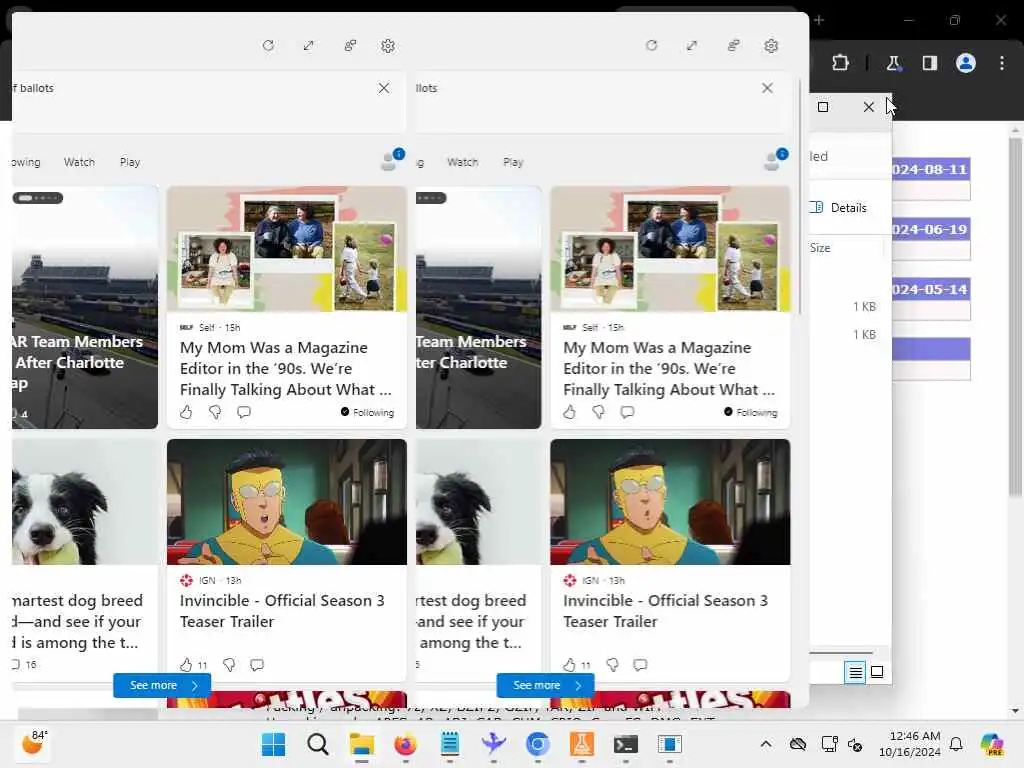Viewport: 1024px width, 768px height.
Task: Open the Windows Start menu
Action: click(273, 744)
